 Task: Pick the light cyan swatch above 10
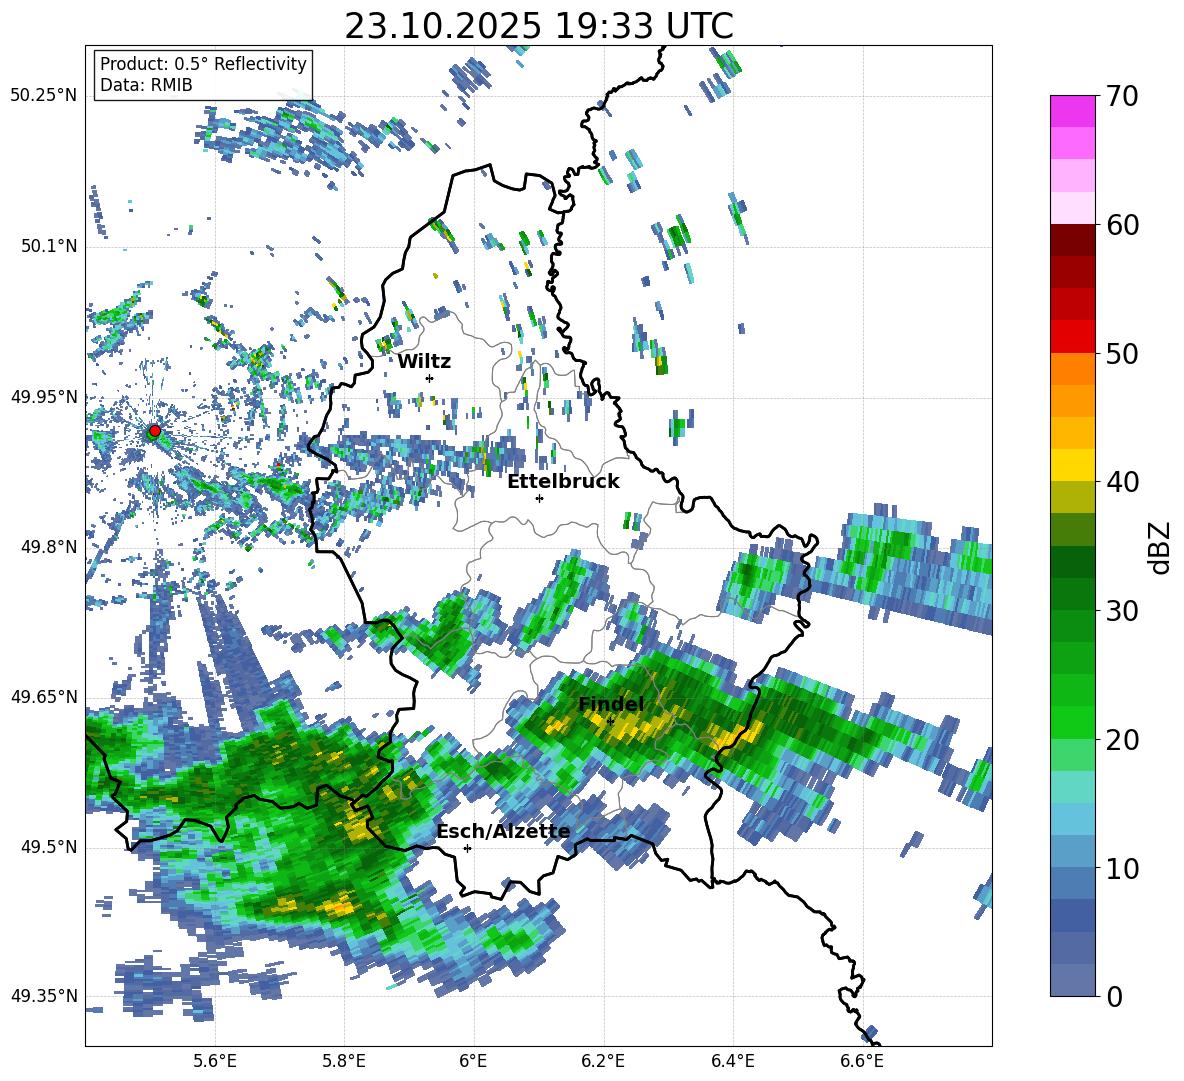[x=1072, y=819]
